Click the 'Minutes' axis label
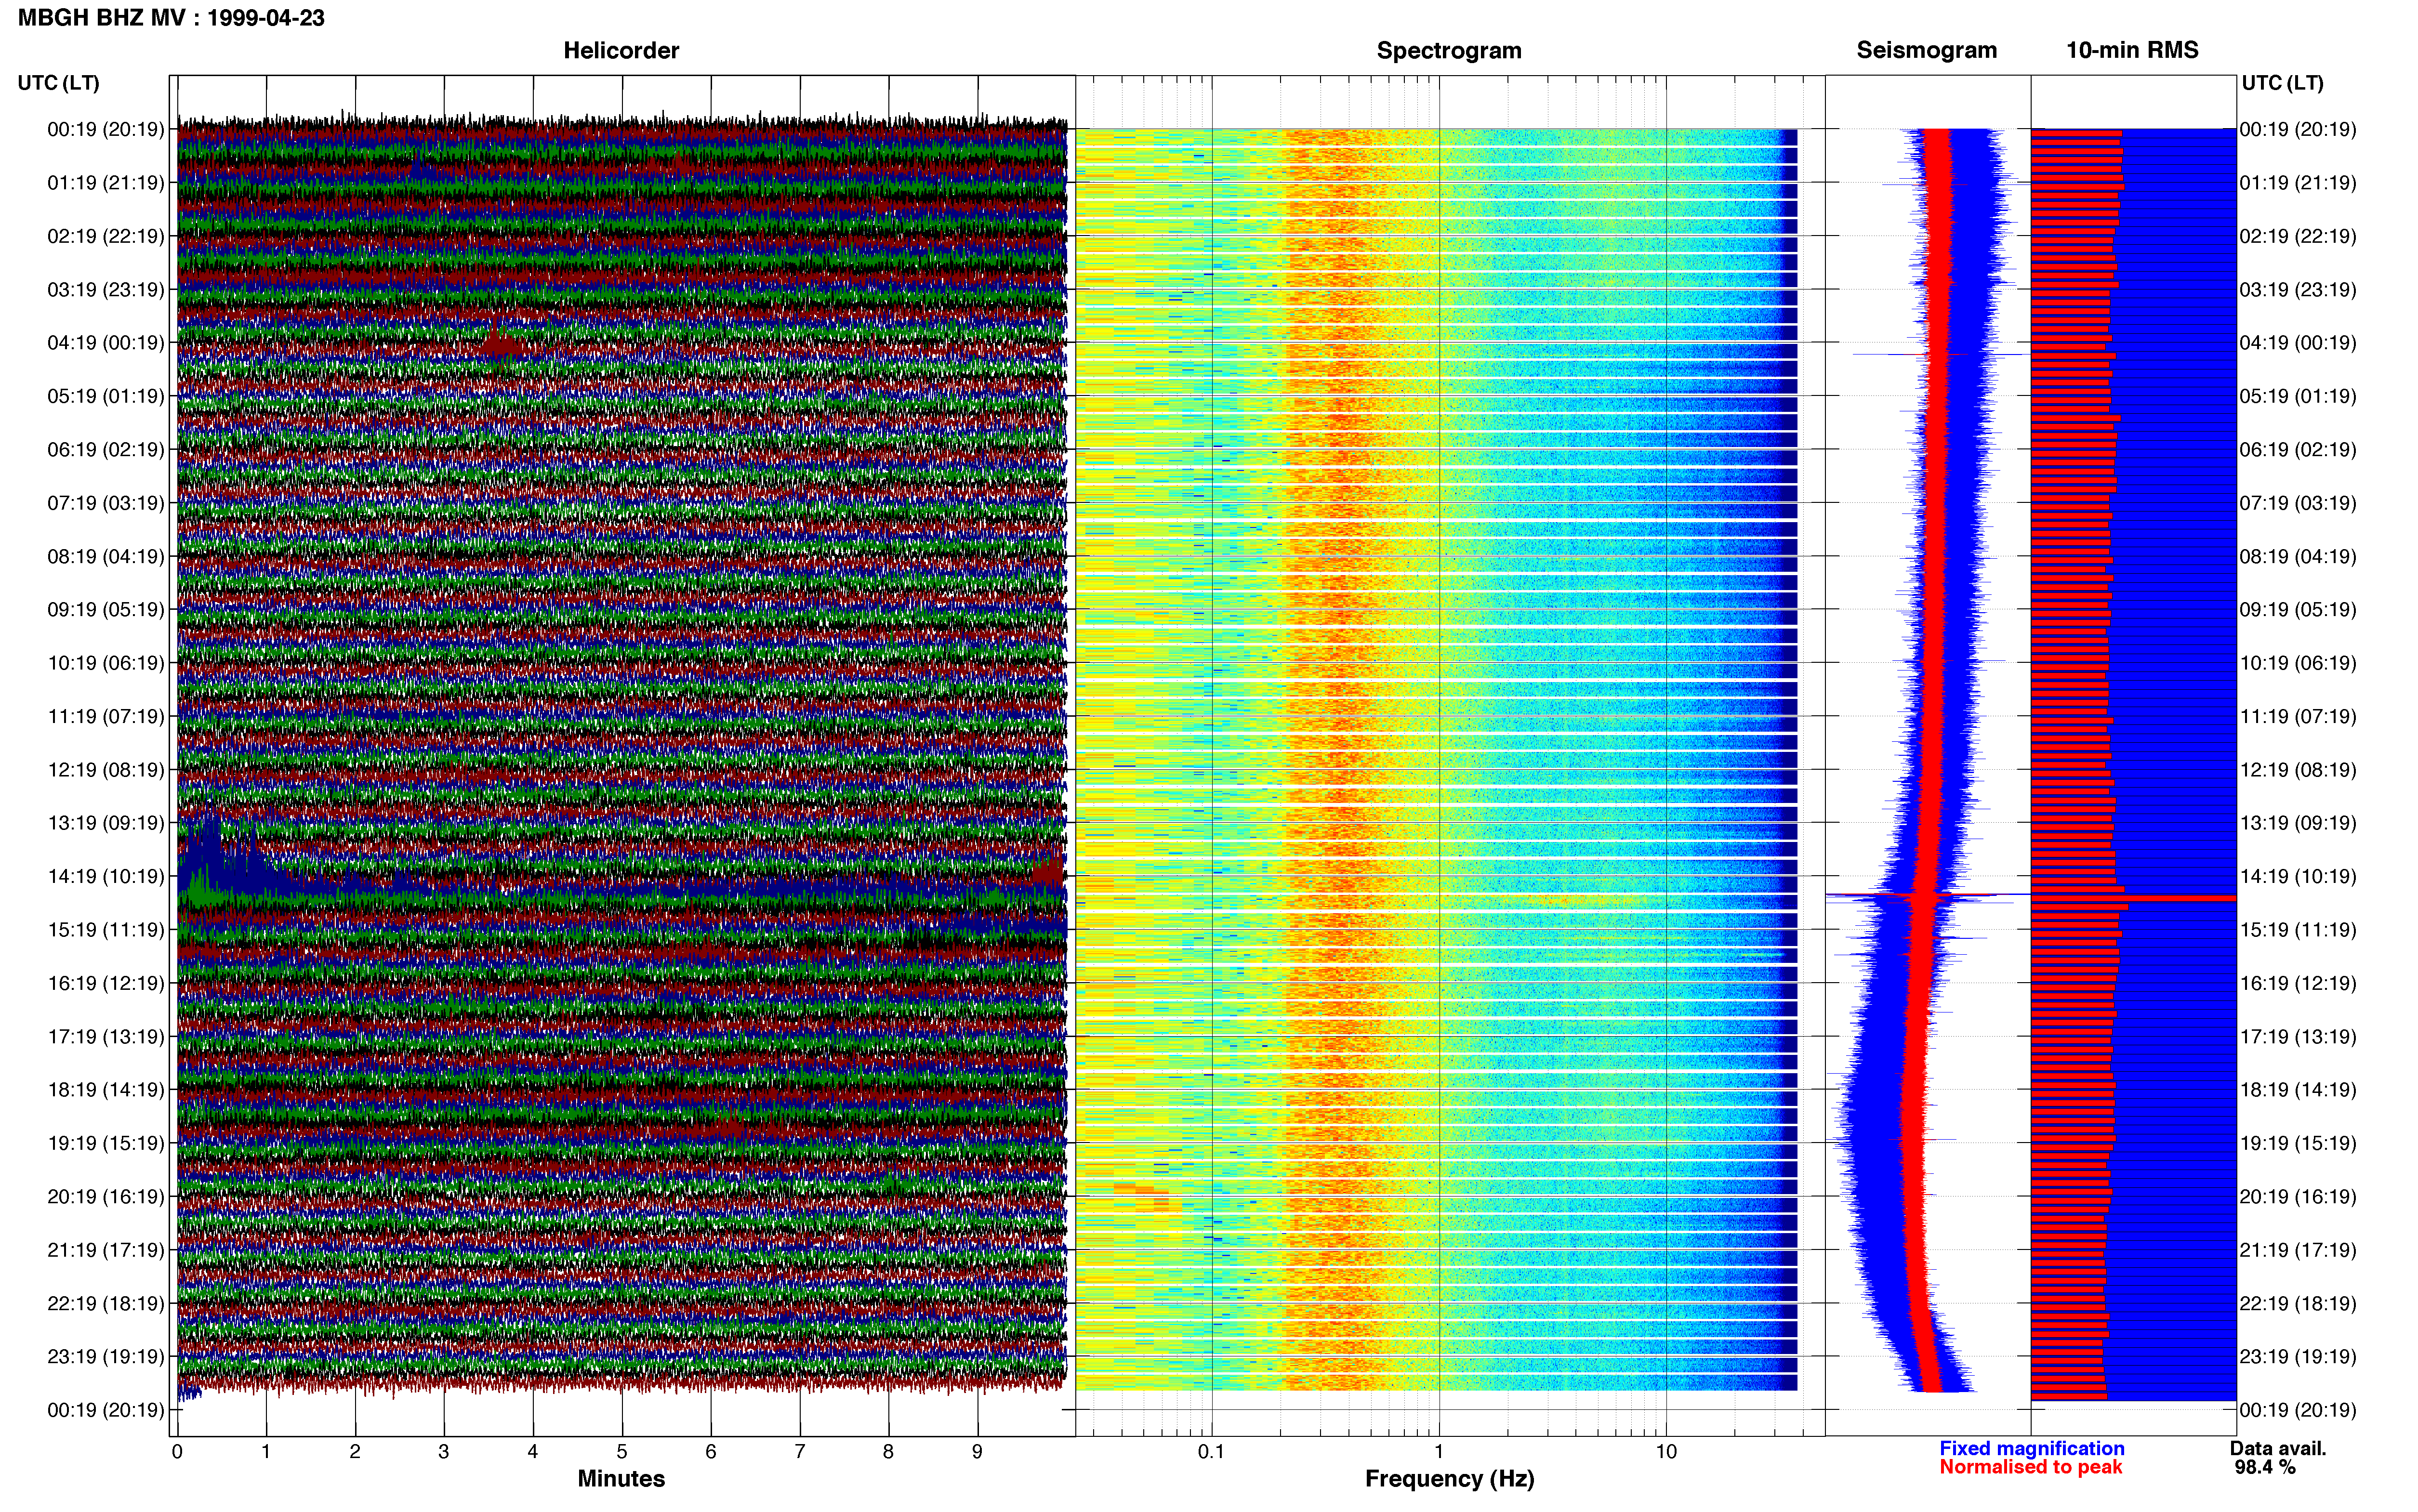Image resolution: width=2418 pixels, height=1512 pixels. [x=621, y=1479]
